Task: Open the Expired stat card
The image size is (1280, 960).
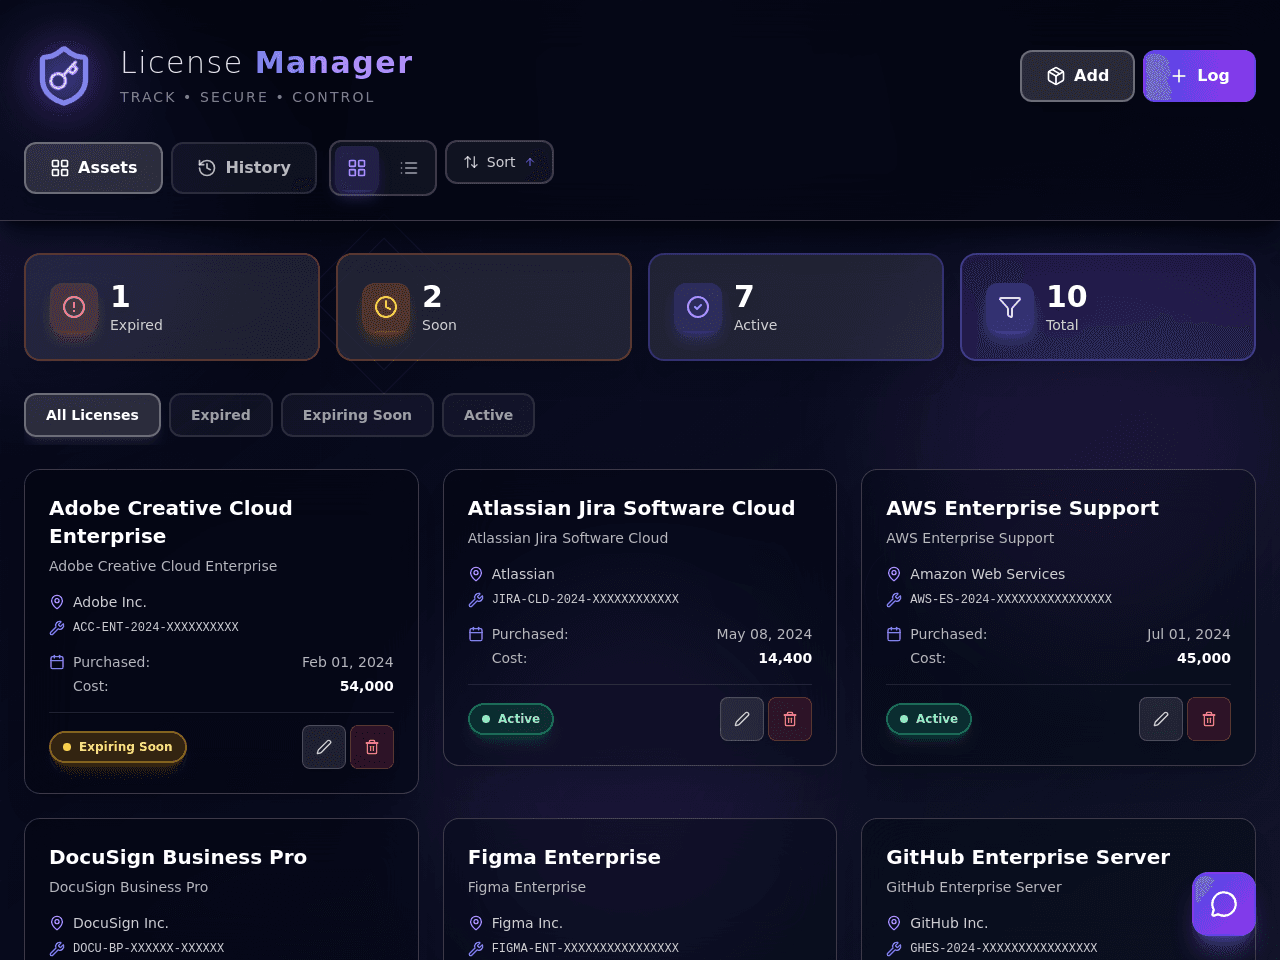Action: tap(172, 307)
